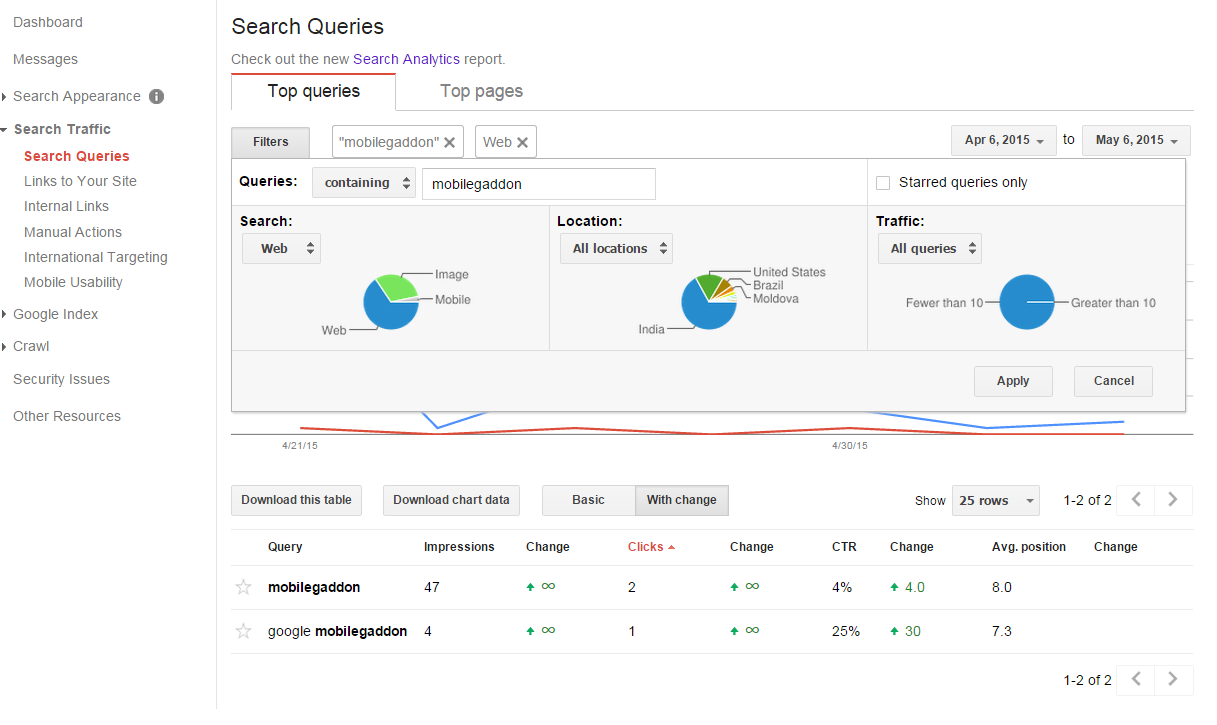Open the Traffic All queries dropdown
The width and height of the screenshot is (1217, 725).
point(930,248)
